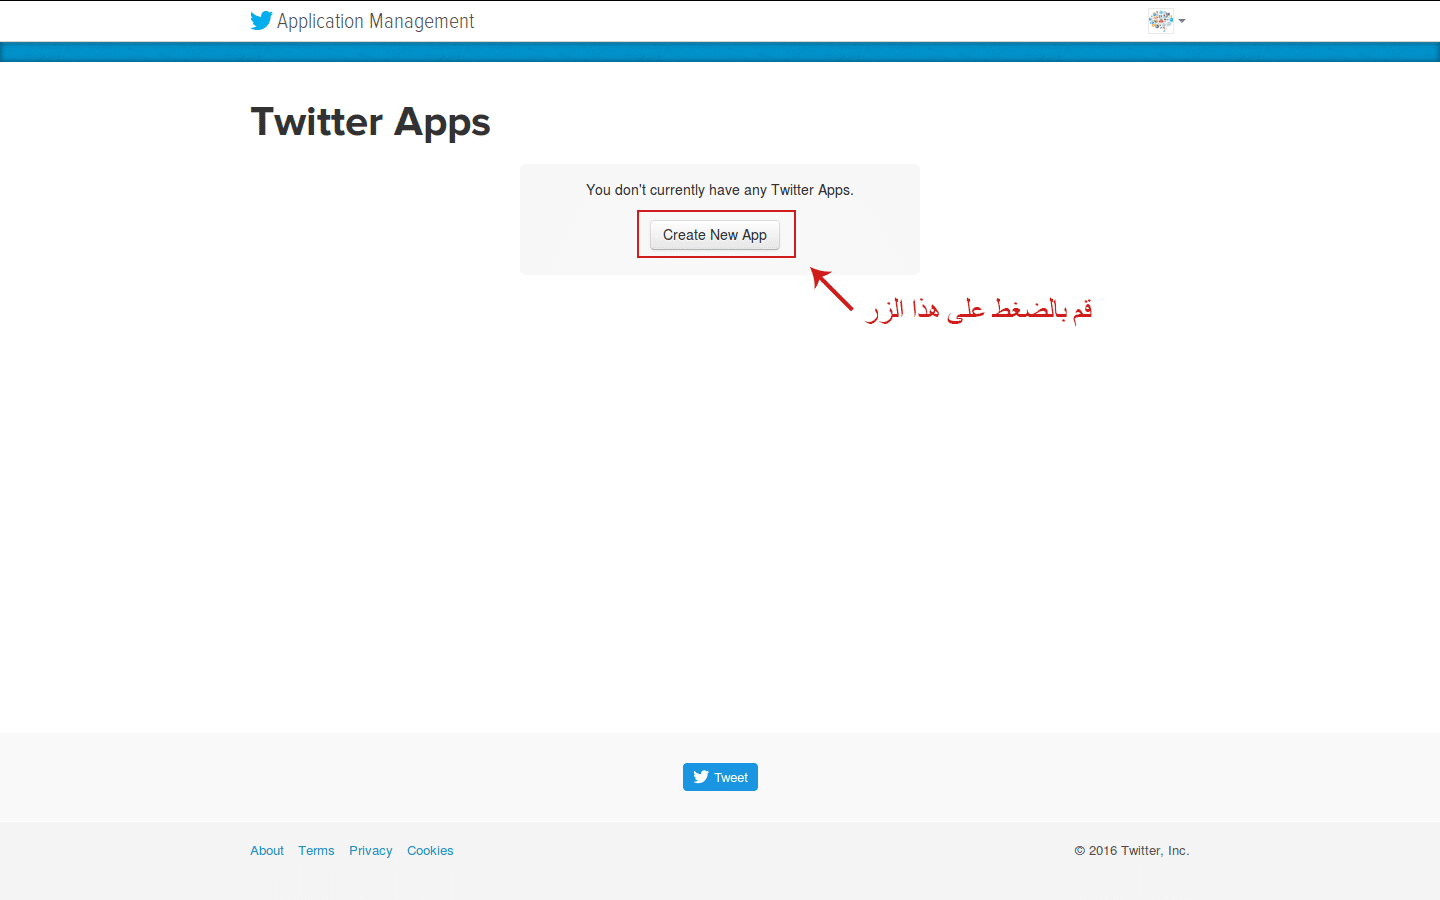The width and height of the screenshot is (1440, 900).
Task: Click the Twitter bird logo in header
Action: click(261, 21)
